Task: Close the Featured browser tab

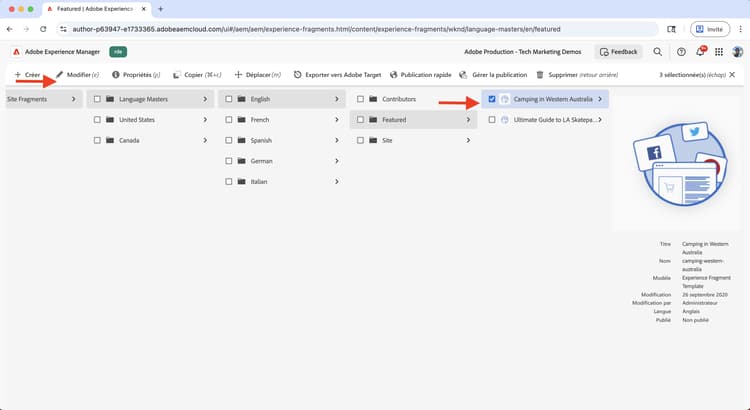Action: point(143,9)
